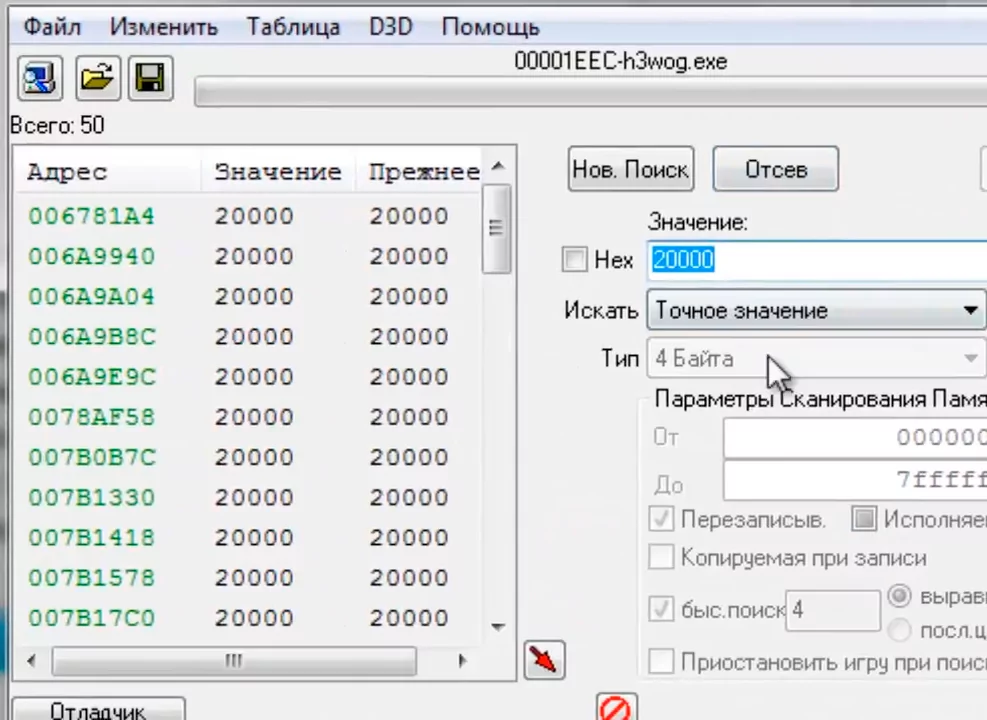
Task: Click the results list vertical scrollbar thumb
Action: tap(496, 229)
